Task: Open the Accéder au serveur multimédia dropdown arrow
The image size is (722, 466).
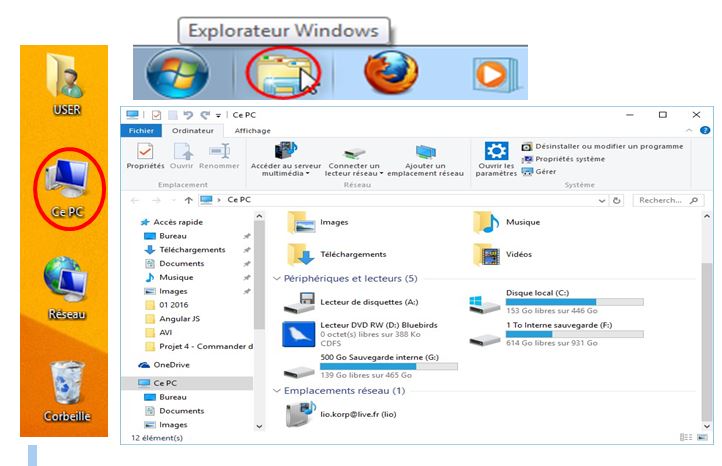Action: pos(308,174)
